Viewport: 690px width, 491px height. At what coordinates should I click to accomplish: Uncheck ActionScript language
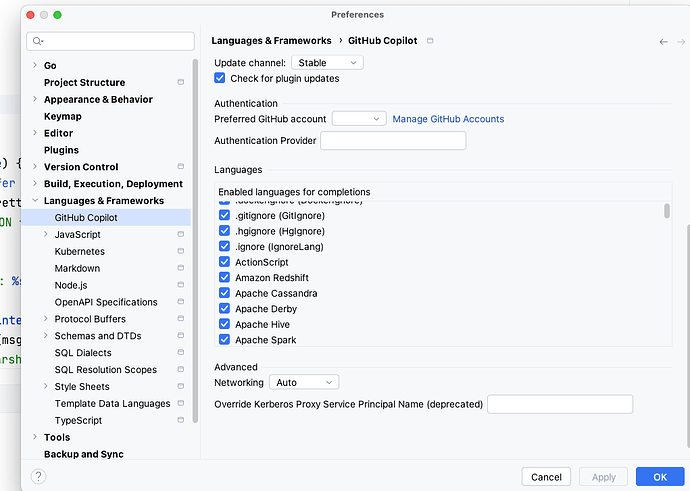coord(224,262)
